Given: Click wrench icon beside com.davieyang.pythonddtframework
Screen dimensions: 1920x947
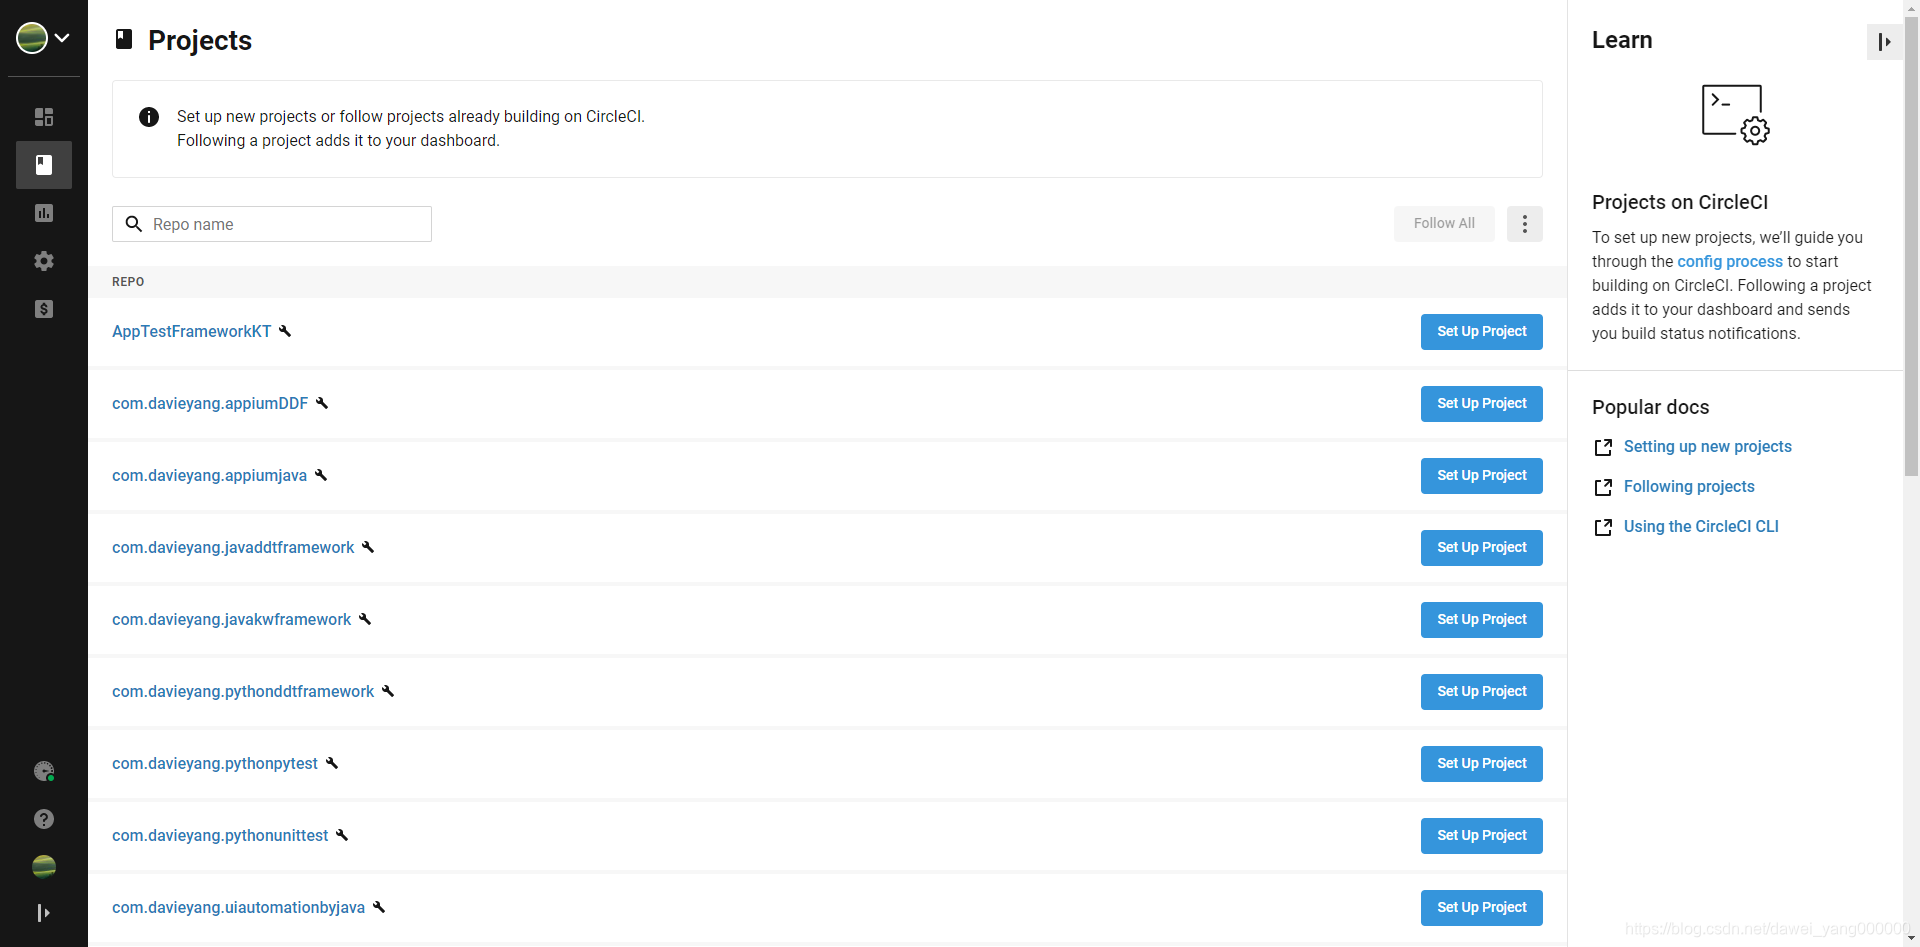Looking at the screenshot, I should point(388,691).
